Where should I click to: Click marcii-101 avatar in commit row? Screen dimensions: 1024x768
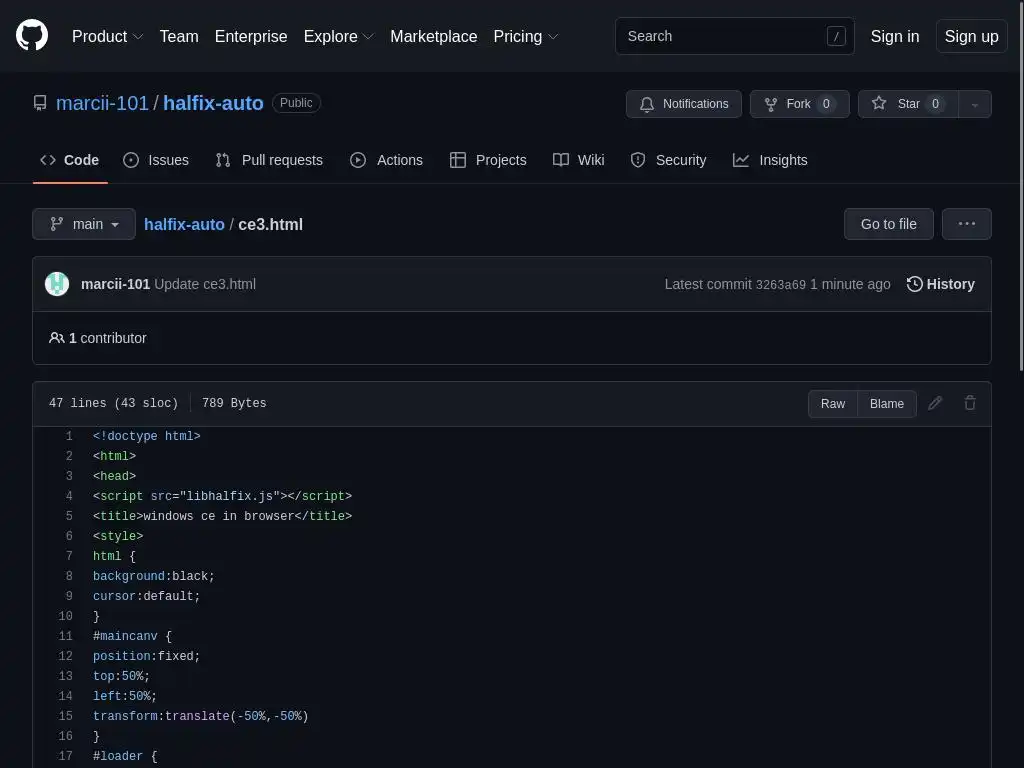pos(57,284)
